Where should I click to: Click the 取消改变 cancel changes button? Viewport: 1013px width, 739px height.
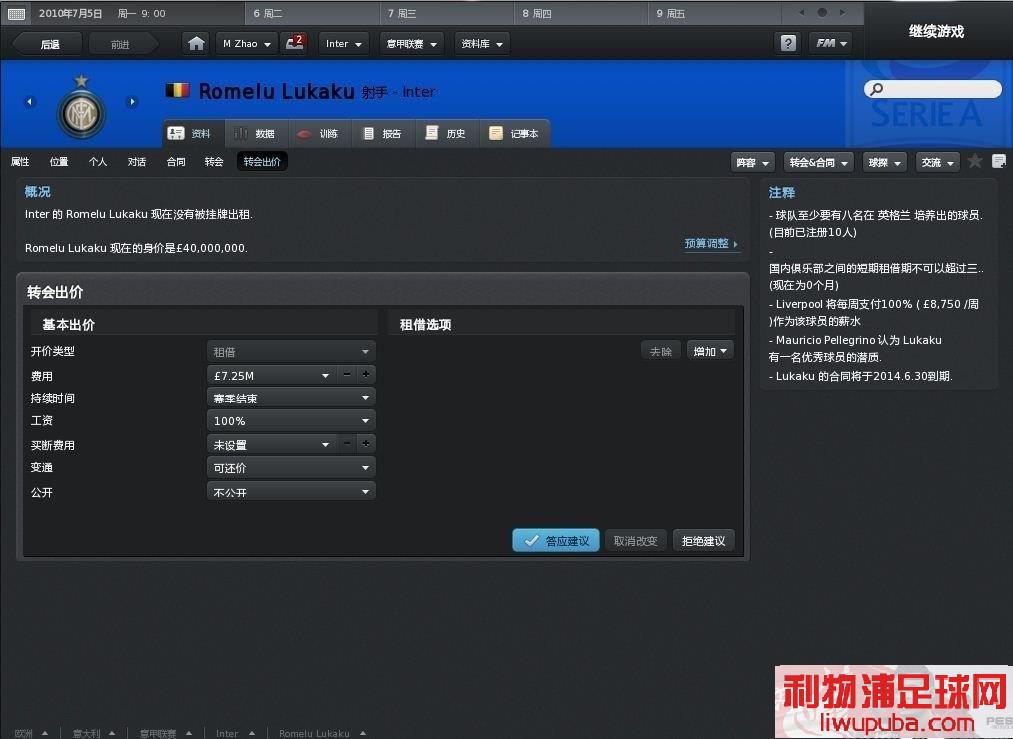point(636,541)
